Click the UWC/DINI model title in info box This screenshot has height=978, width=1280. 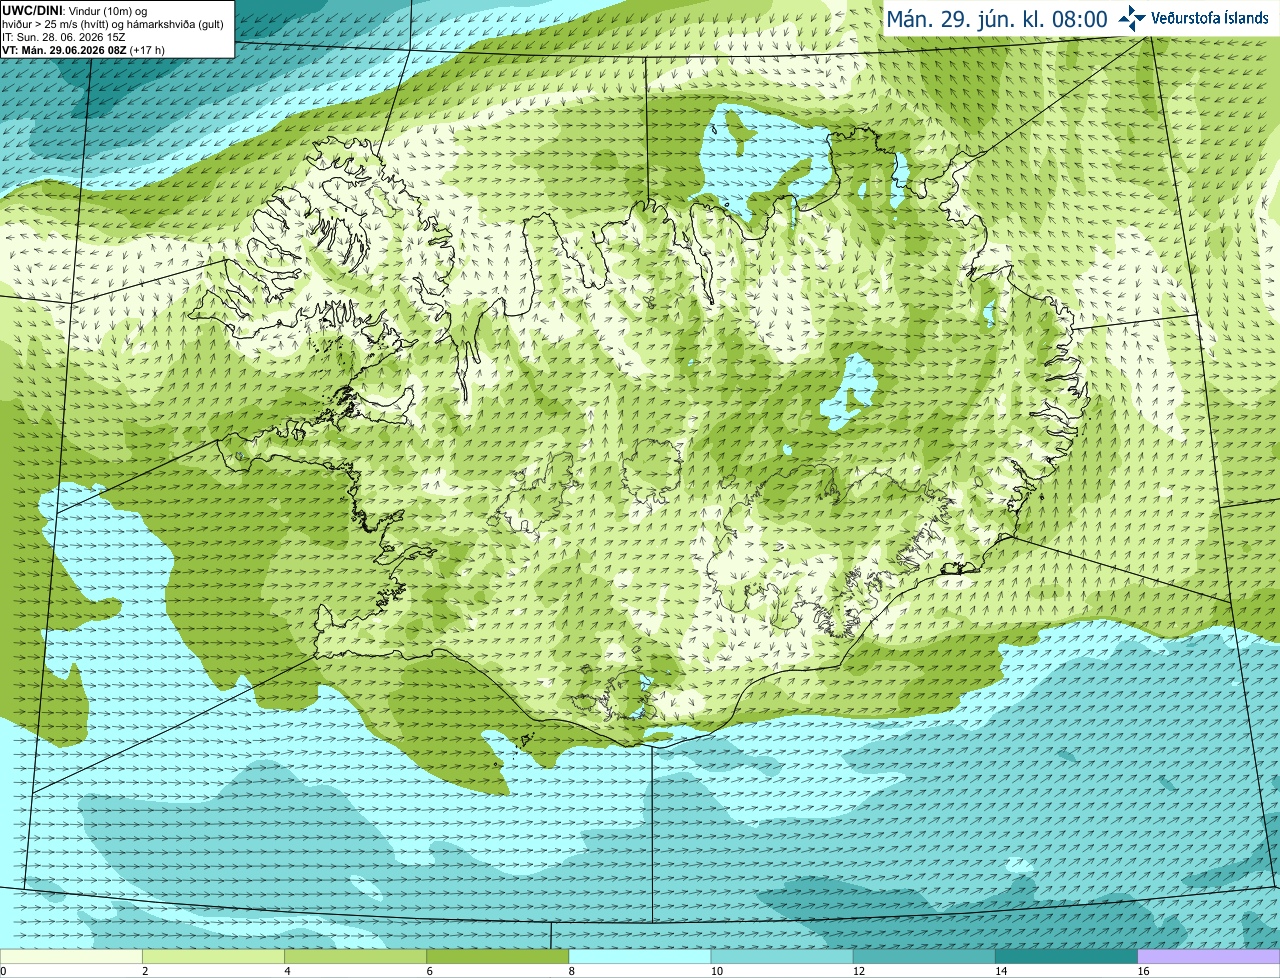[31, 10]
